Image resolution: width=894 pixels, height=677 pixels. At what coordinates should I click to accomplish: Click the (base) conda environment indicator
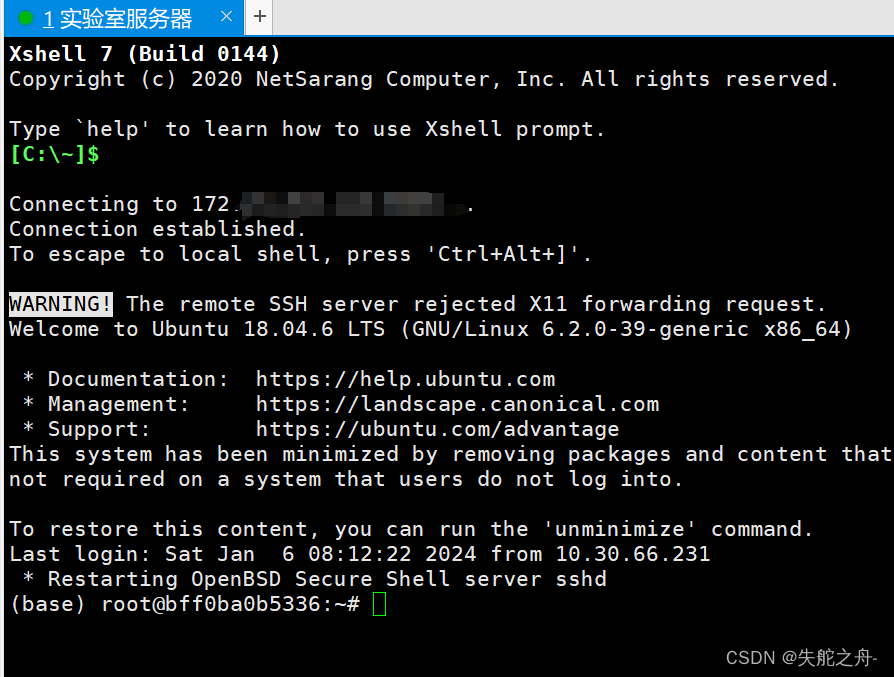[48, 605]
